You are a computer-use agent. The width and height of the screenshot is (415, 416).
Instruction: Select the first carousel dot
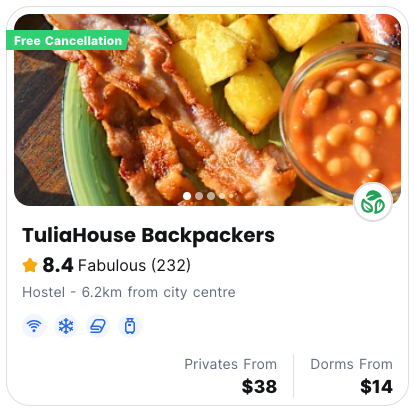coord(187,196)
